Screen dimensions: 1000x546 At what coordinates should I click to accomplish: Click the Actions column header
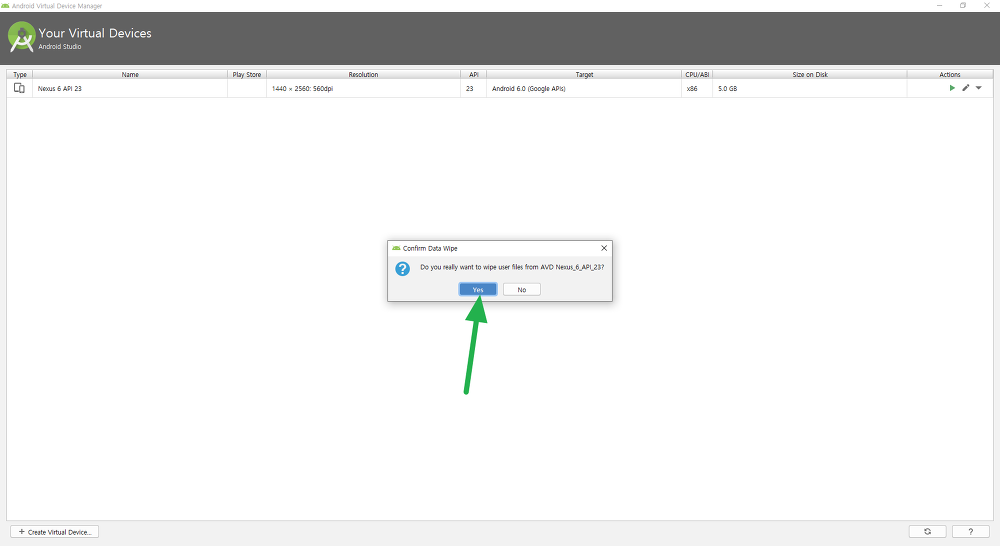(x=950, y=75)
